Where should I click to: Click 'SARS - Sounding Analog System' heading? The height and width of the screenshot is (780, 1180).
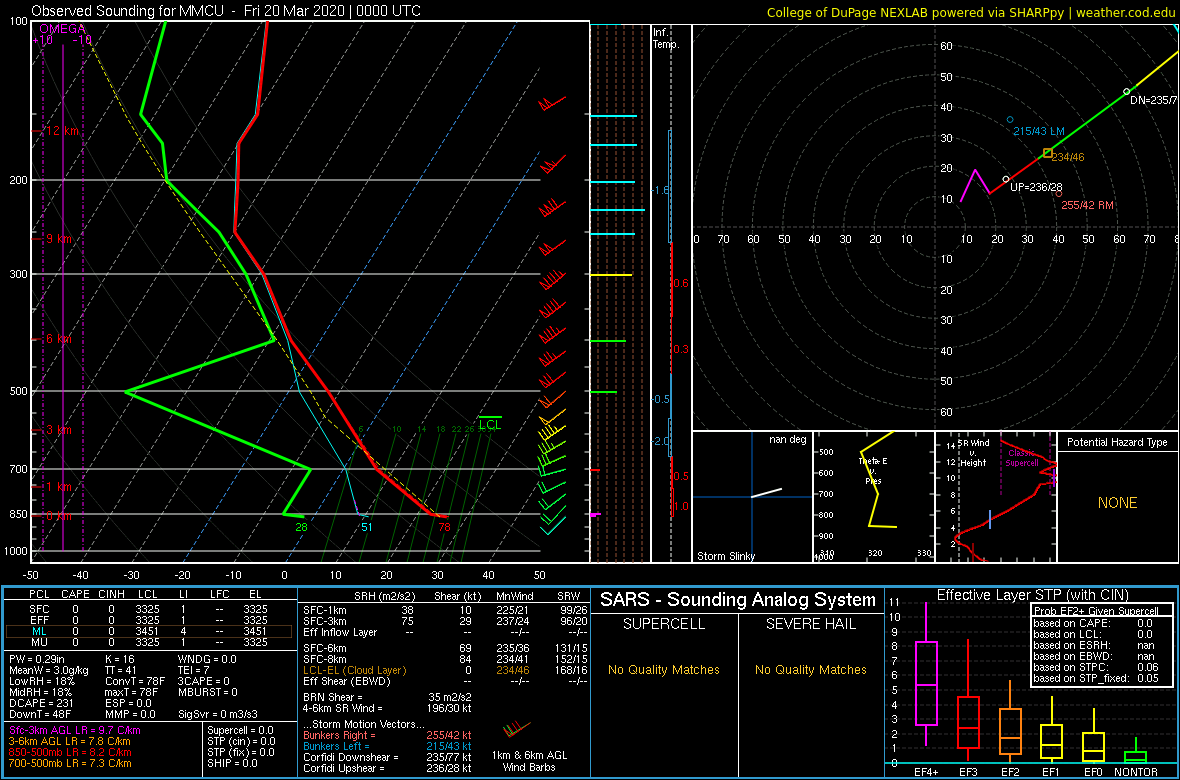[738, 600]
